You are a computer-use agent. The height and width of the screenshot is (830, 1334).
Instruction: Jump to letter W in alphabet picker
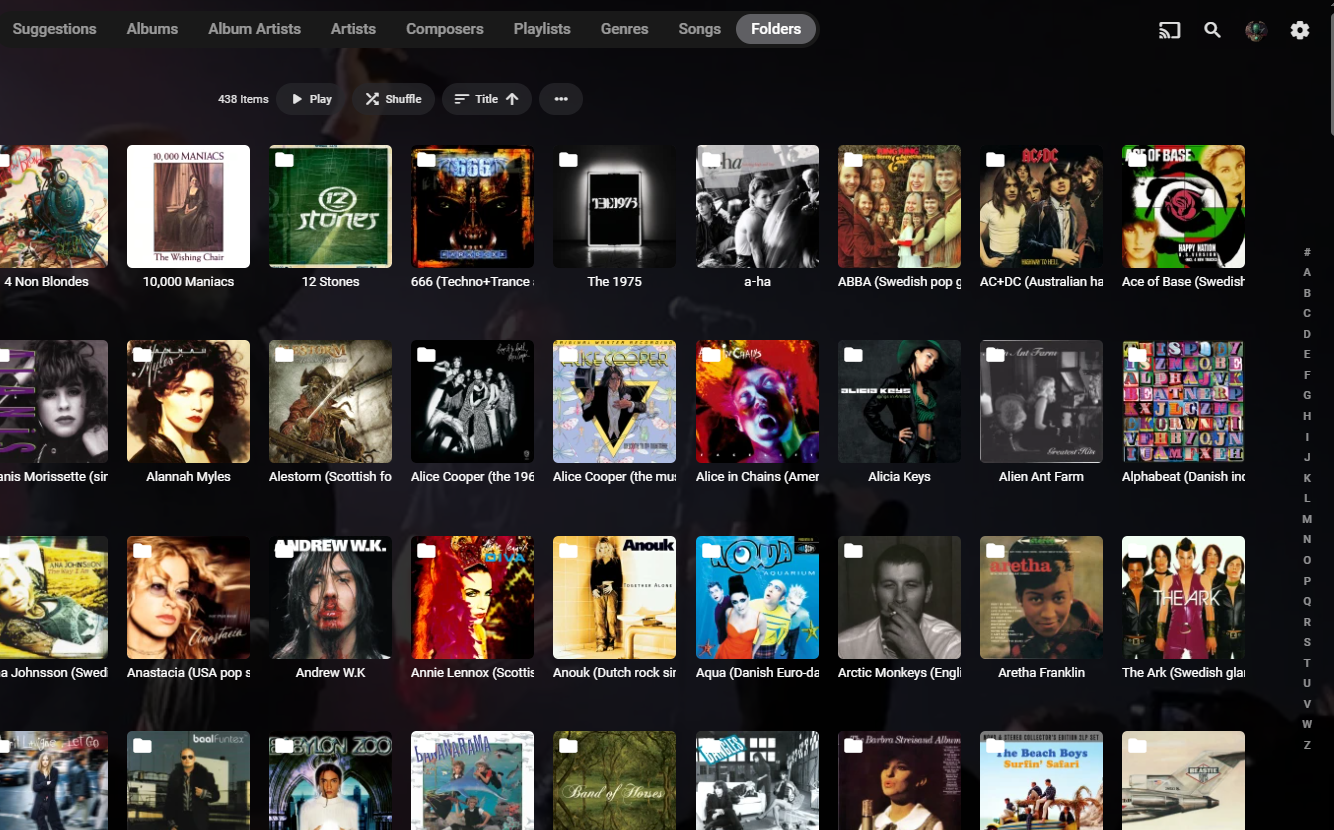coord(1307,724)
